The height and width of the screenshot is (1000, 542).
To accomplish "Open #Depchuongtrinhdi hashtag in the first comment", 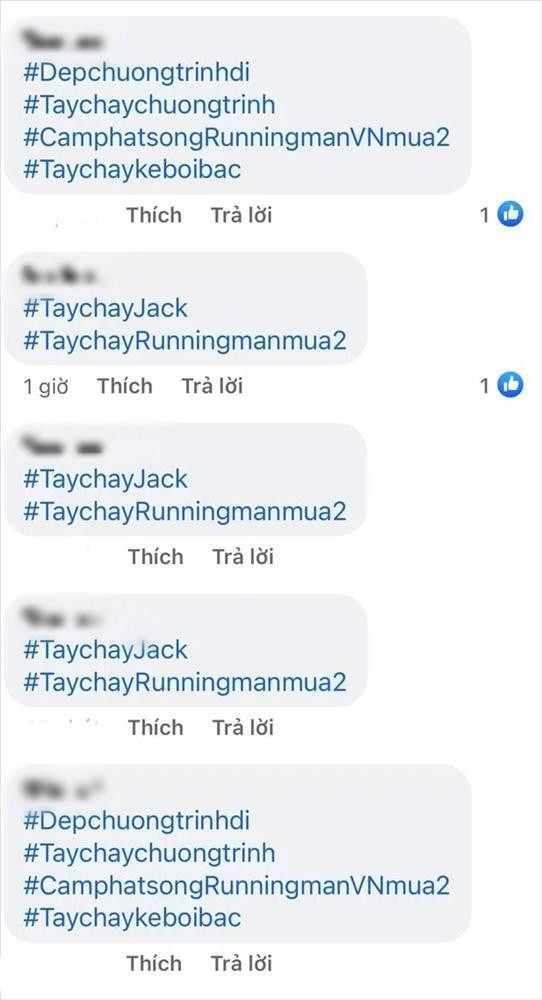I will (136, 73).
